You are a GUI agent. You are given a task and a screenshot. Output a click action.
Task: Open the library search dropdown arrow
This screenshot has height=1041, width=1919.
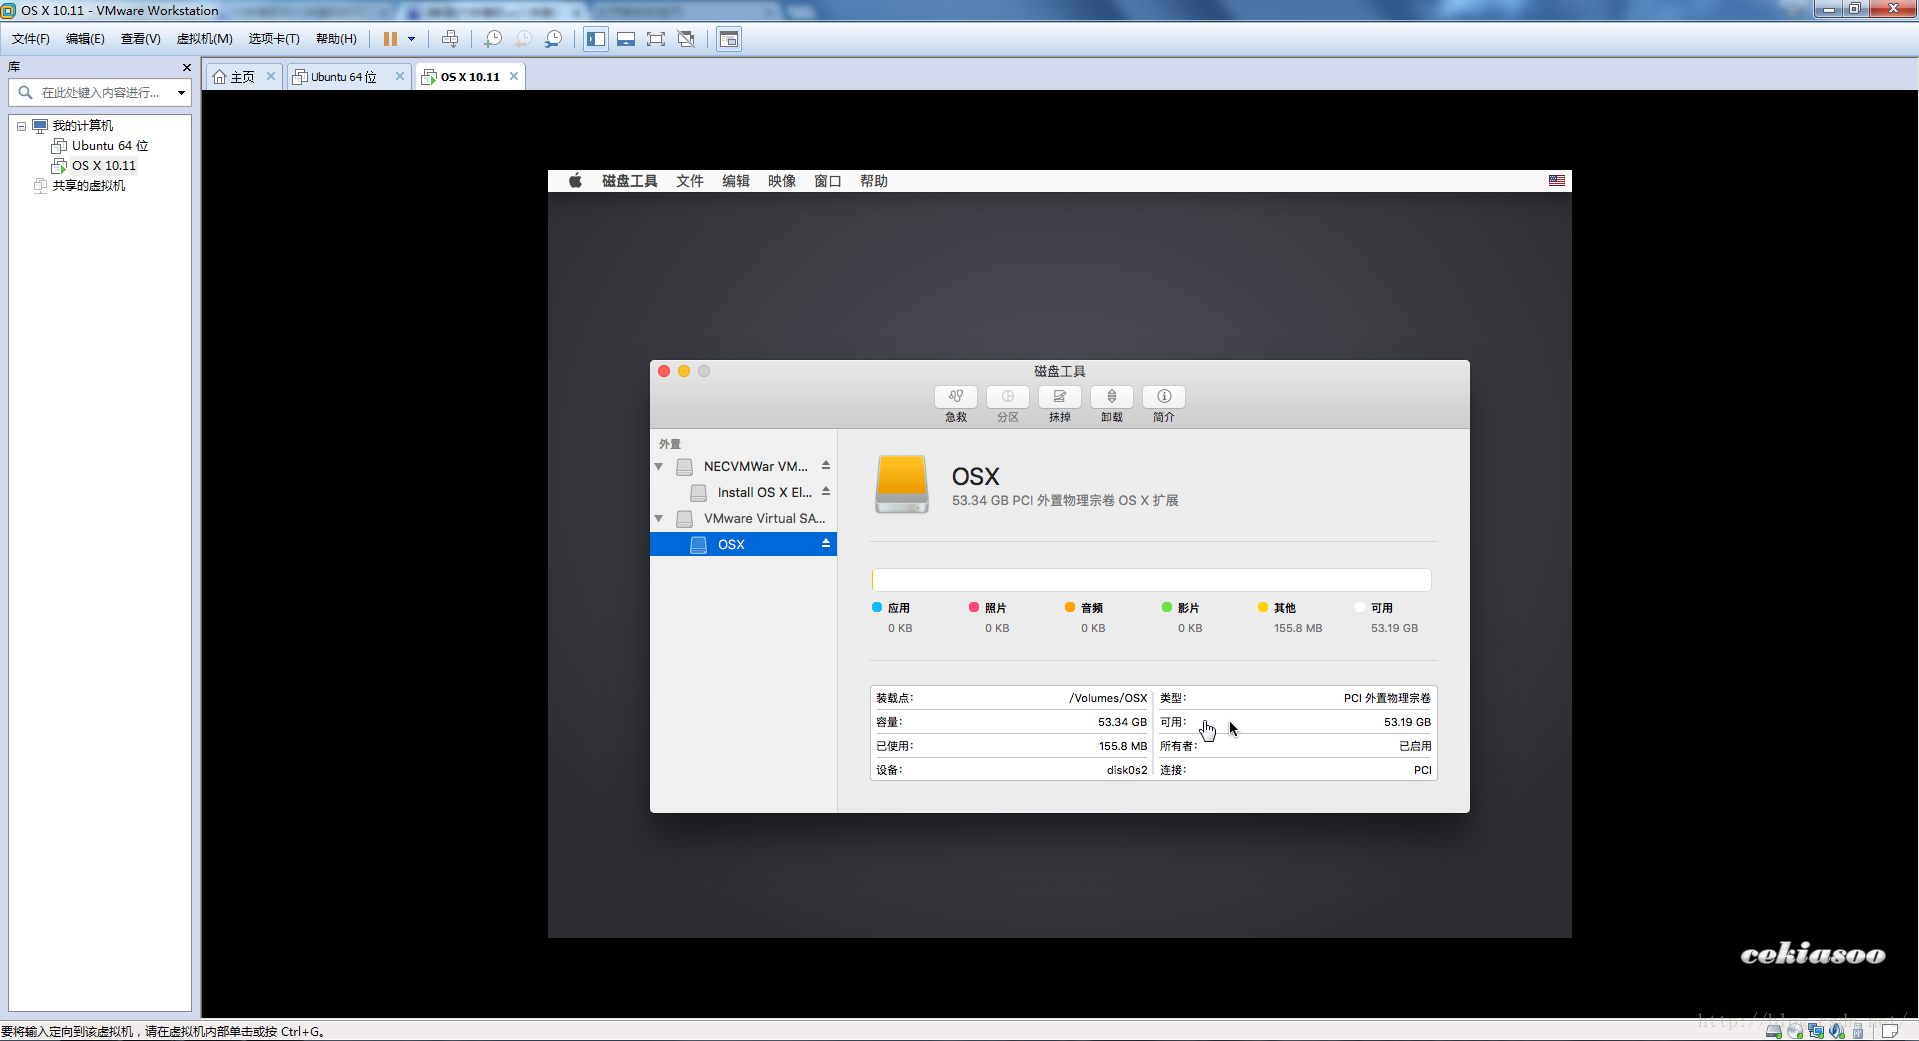tap(181, 93)
